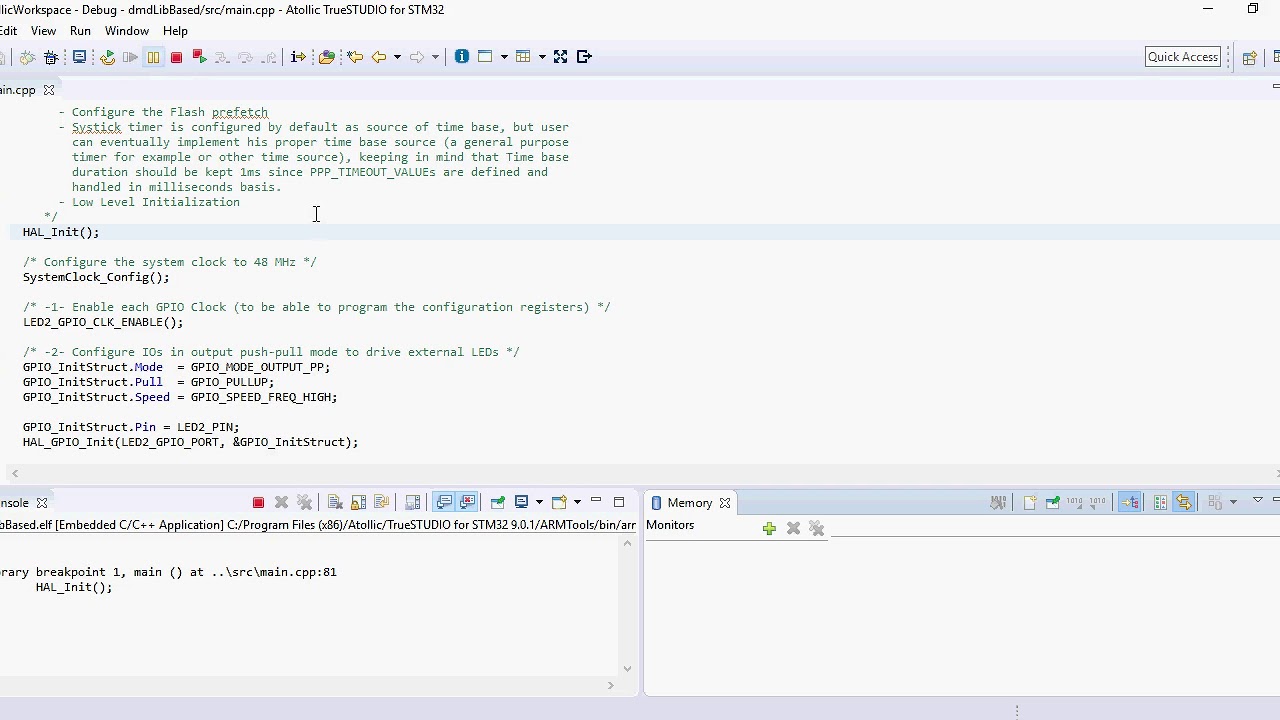Screen dimensions: 1280x720
Task: Click the window layout icon in toolbar
Action: point(485,57)
